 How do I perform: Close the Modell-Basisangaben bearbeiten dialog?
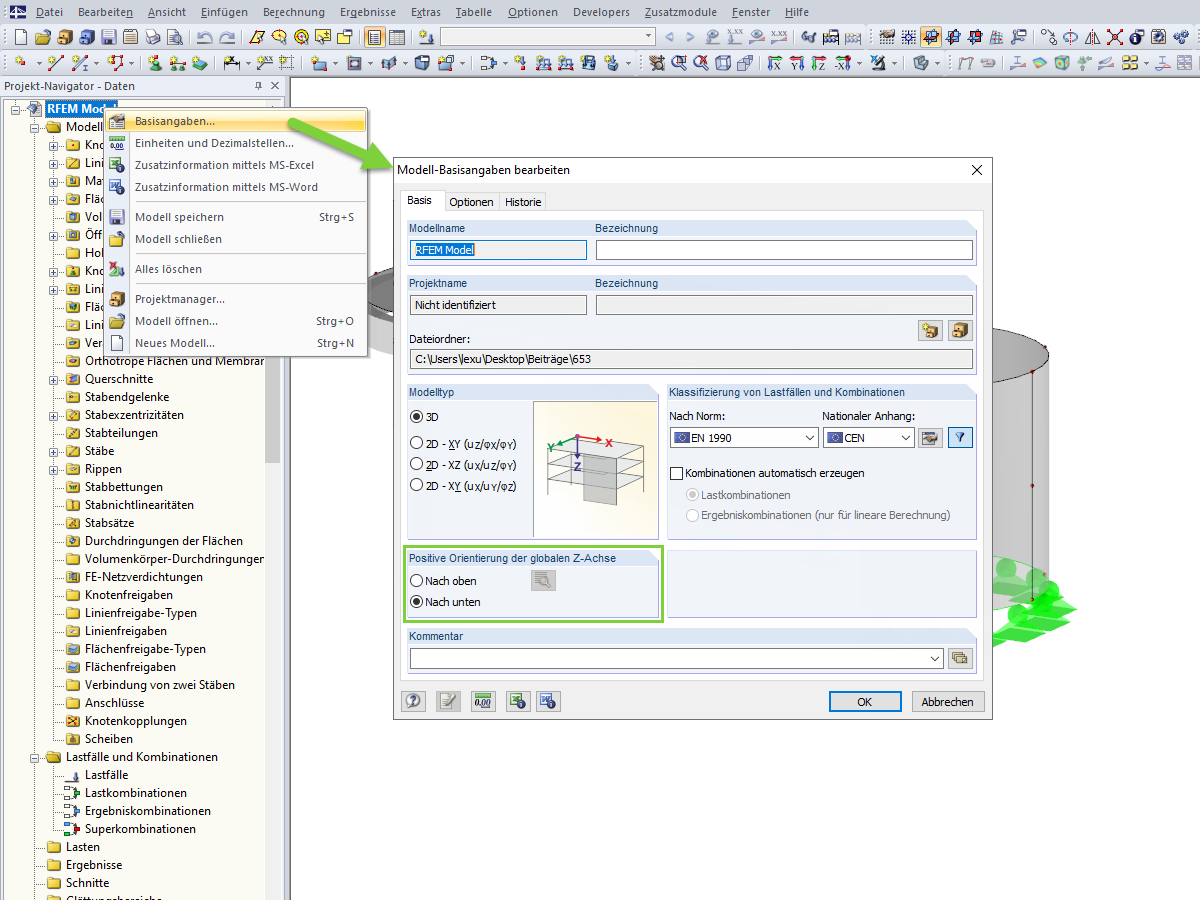[977, 170]
